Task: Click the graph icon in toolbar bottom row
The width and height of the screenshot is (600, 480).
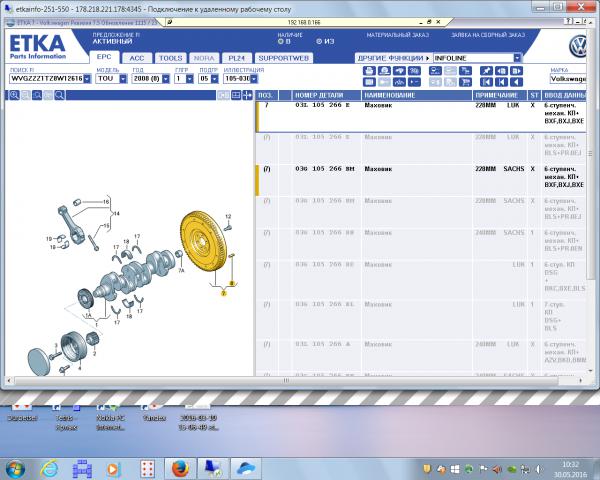Action: coord(399,82)
